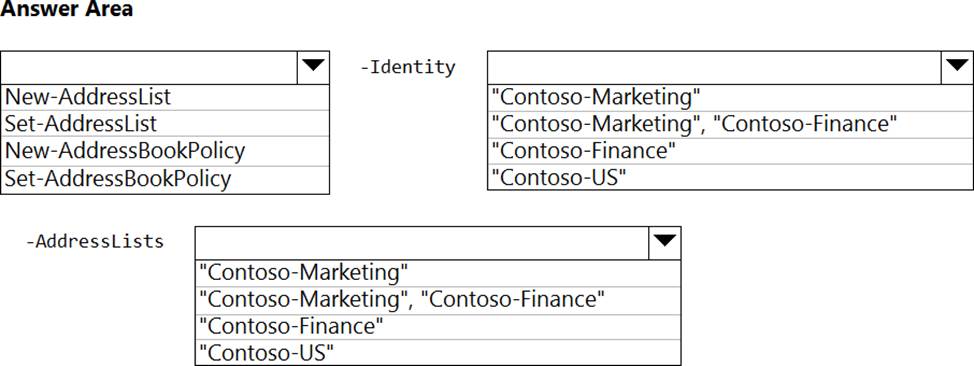Select "Contoso-Finance" under -AddressLists
This screenshot has height=366, width=974.
(438, 327)
